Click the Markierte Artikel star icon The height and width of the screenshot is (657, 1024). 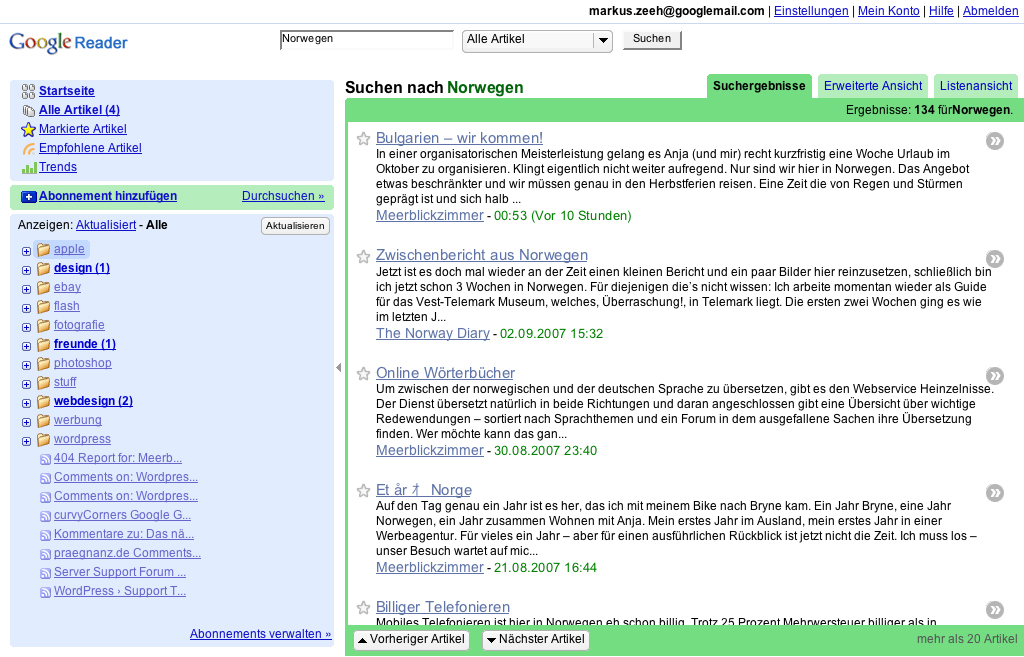(x=28, y=129)
